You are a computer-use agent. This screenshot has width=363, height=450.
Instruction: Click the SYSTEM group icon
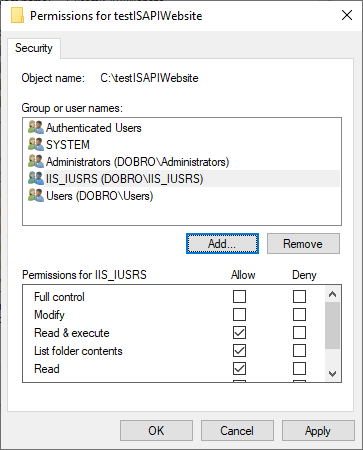coord(36,145)
